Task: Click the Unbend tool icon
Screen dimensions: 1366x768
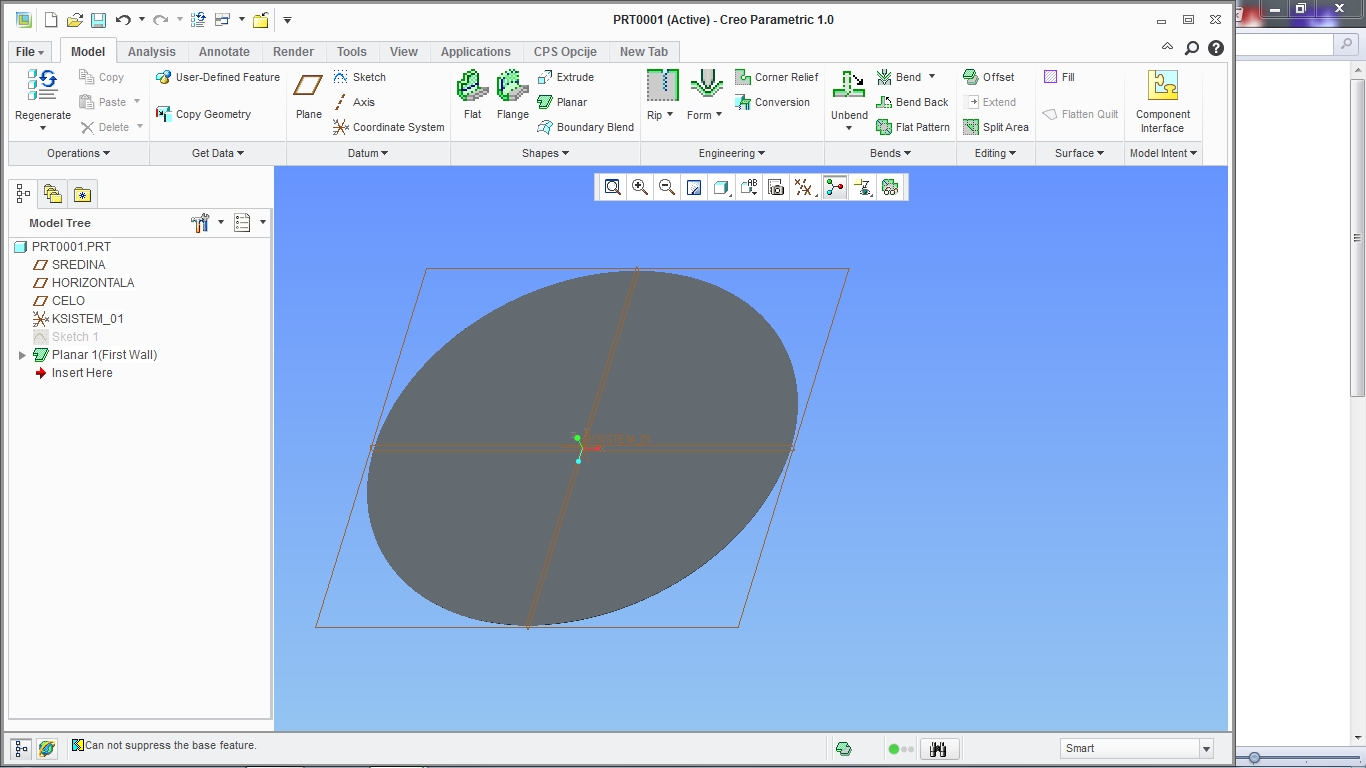Action: tap(849, 85)
